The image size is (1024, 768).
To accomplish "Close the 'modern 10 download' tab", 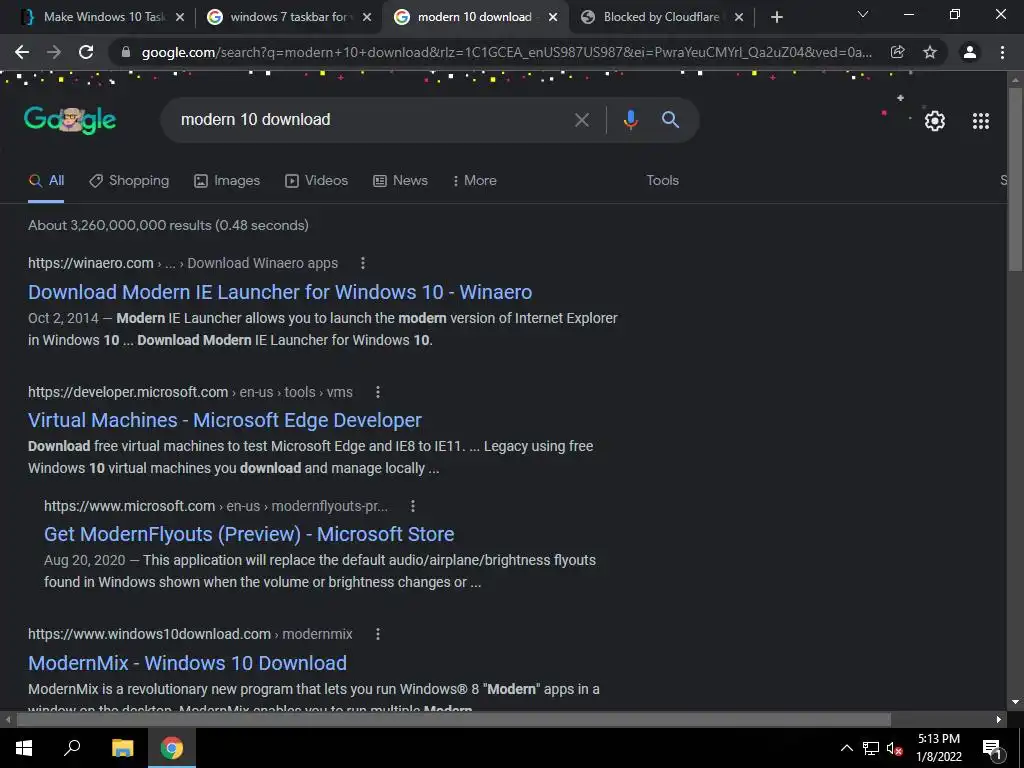I will [x=553, y=18].
